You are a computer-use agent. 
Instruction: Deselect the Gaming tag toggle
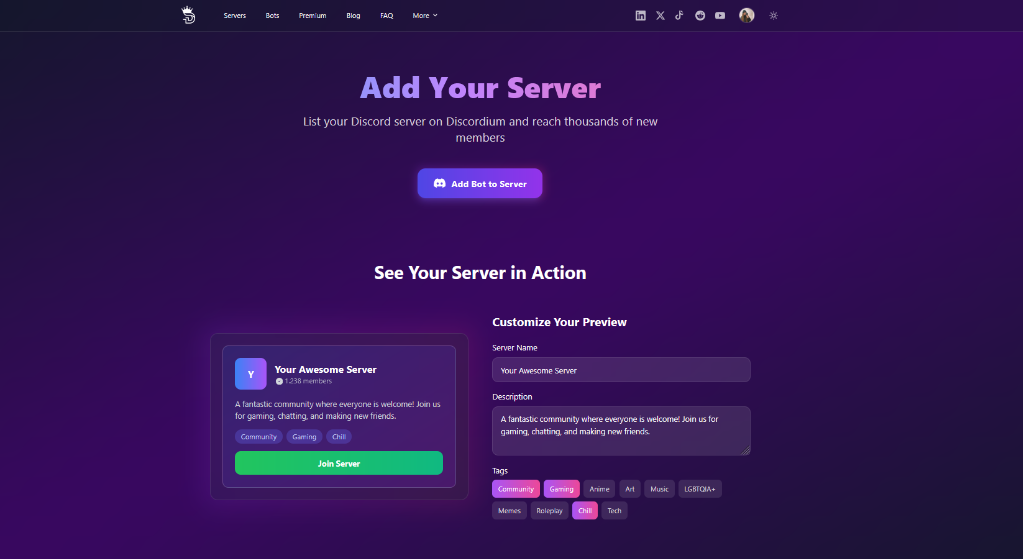coord(562,489)
